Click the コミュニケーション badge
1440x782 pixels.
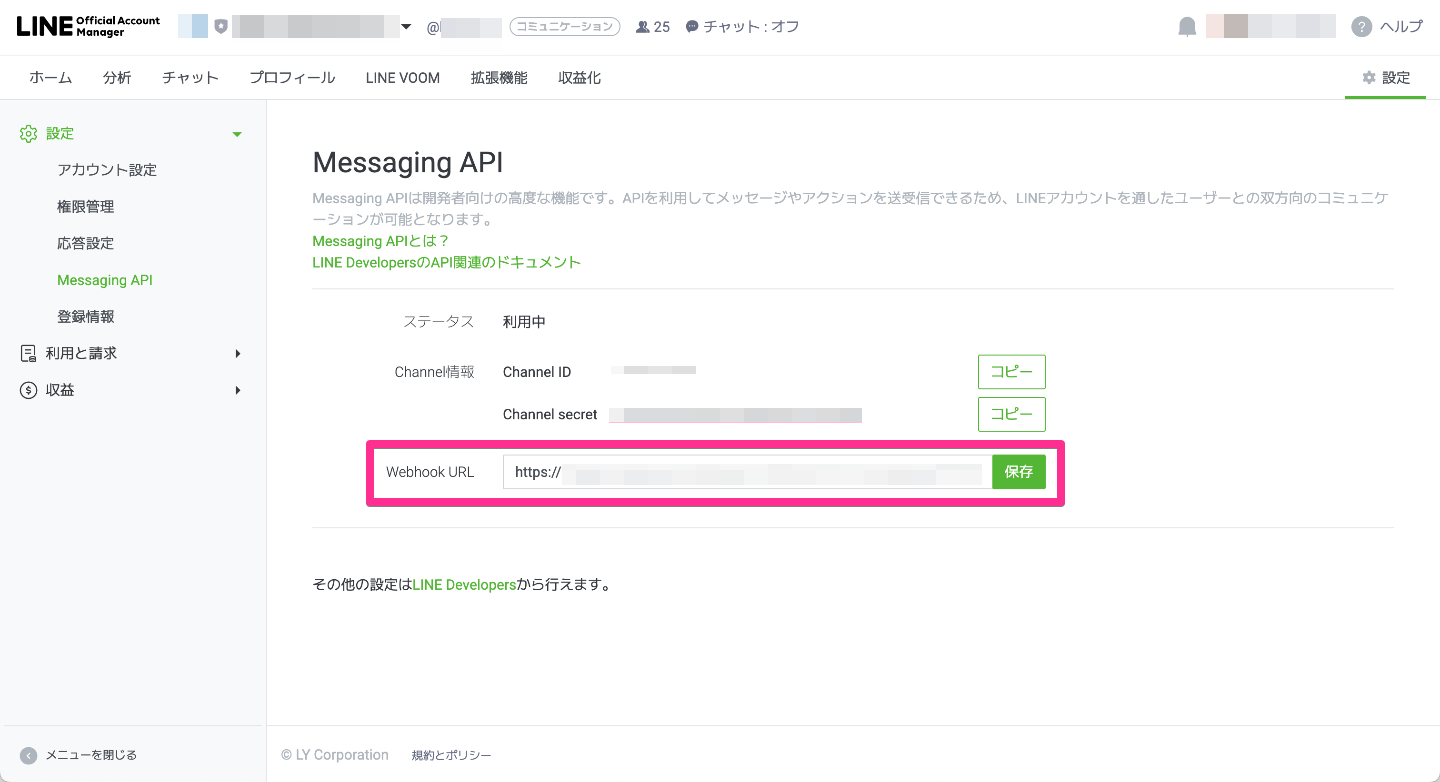[x=565, y=27]
